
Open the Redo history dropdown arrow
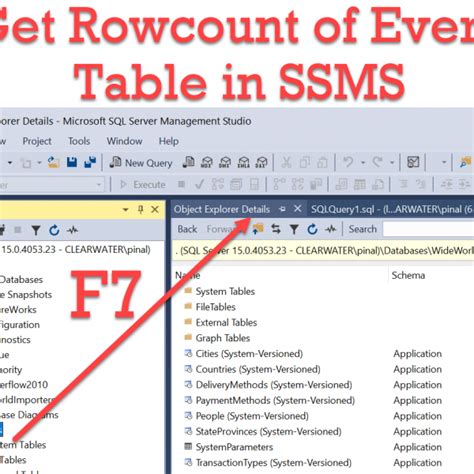pos(392,163)
